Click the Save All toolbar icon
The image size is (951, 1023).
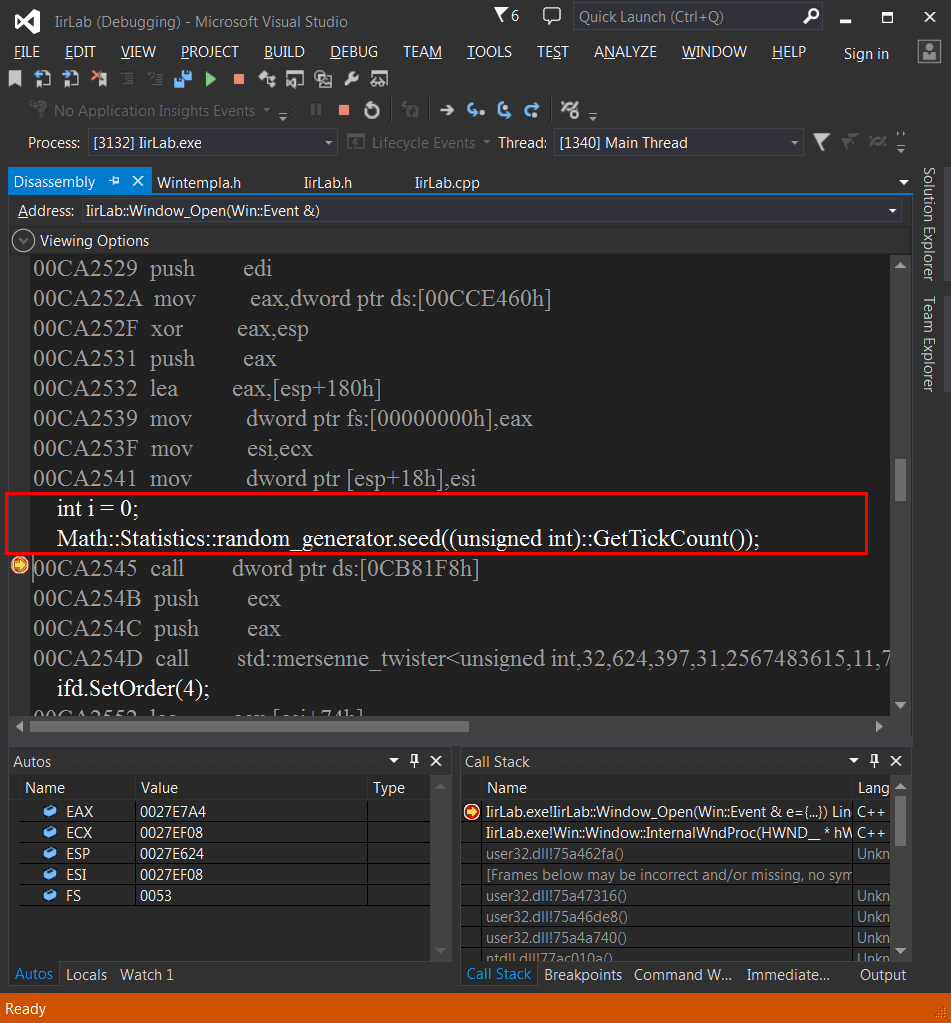click(x=183, y=79)
